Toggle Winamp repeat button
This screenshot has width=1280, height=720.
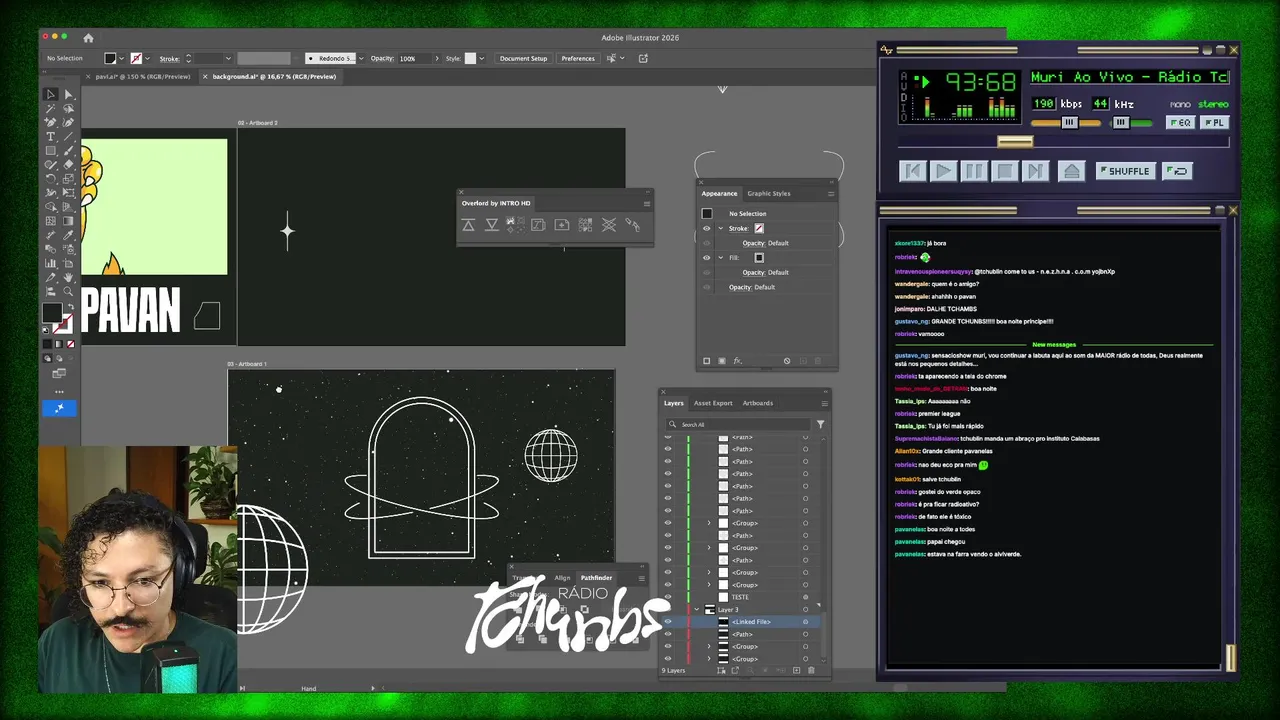(x=1177, y=171)
